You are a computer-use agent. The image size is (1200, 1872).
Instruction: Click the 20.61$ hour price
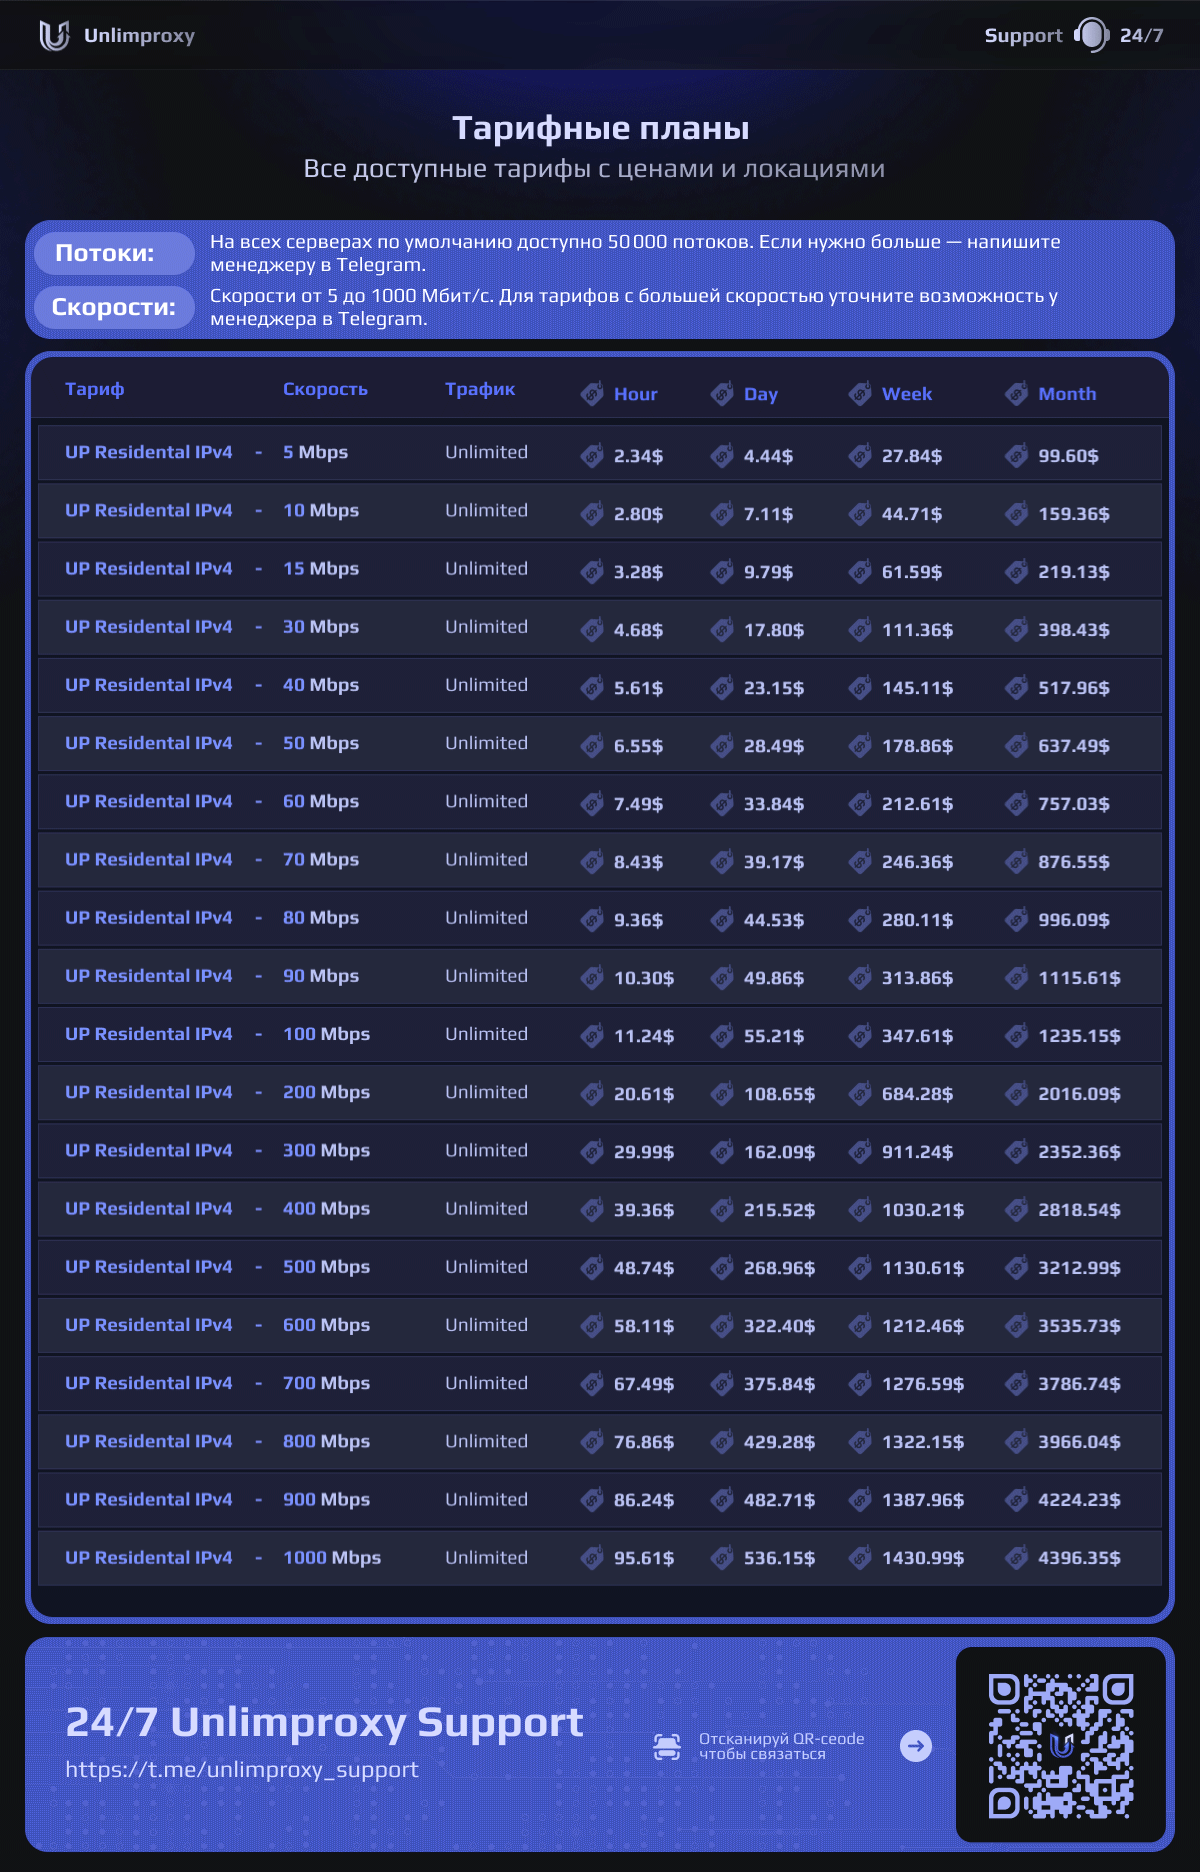[x=644, y=1094]
